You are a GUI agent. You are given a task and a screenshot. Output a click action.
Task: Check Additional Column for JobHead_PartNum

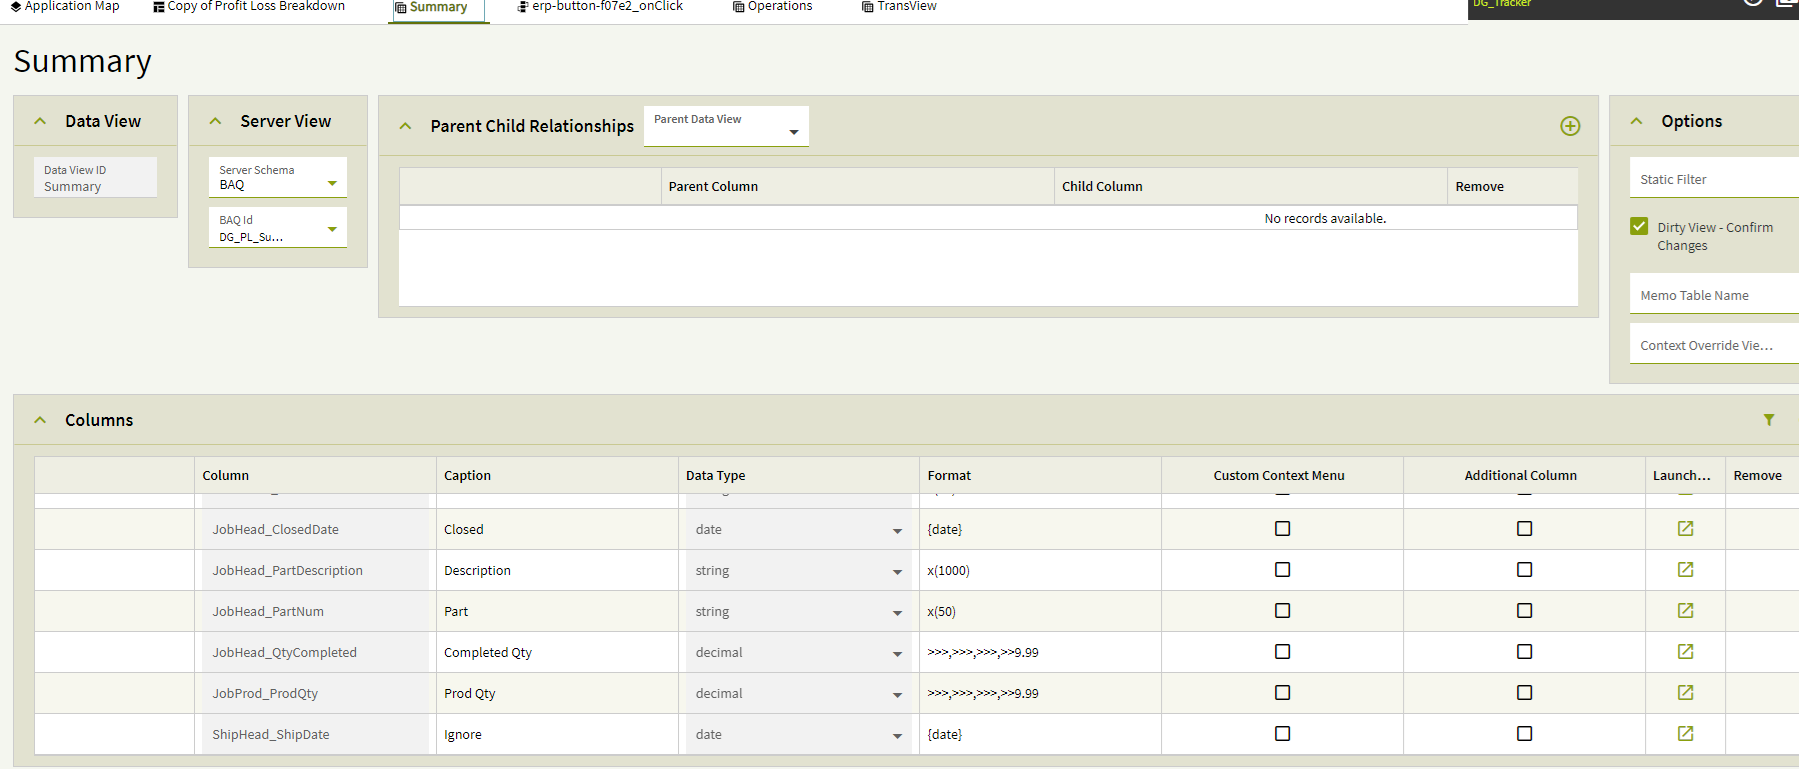1524,611
